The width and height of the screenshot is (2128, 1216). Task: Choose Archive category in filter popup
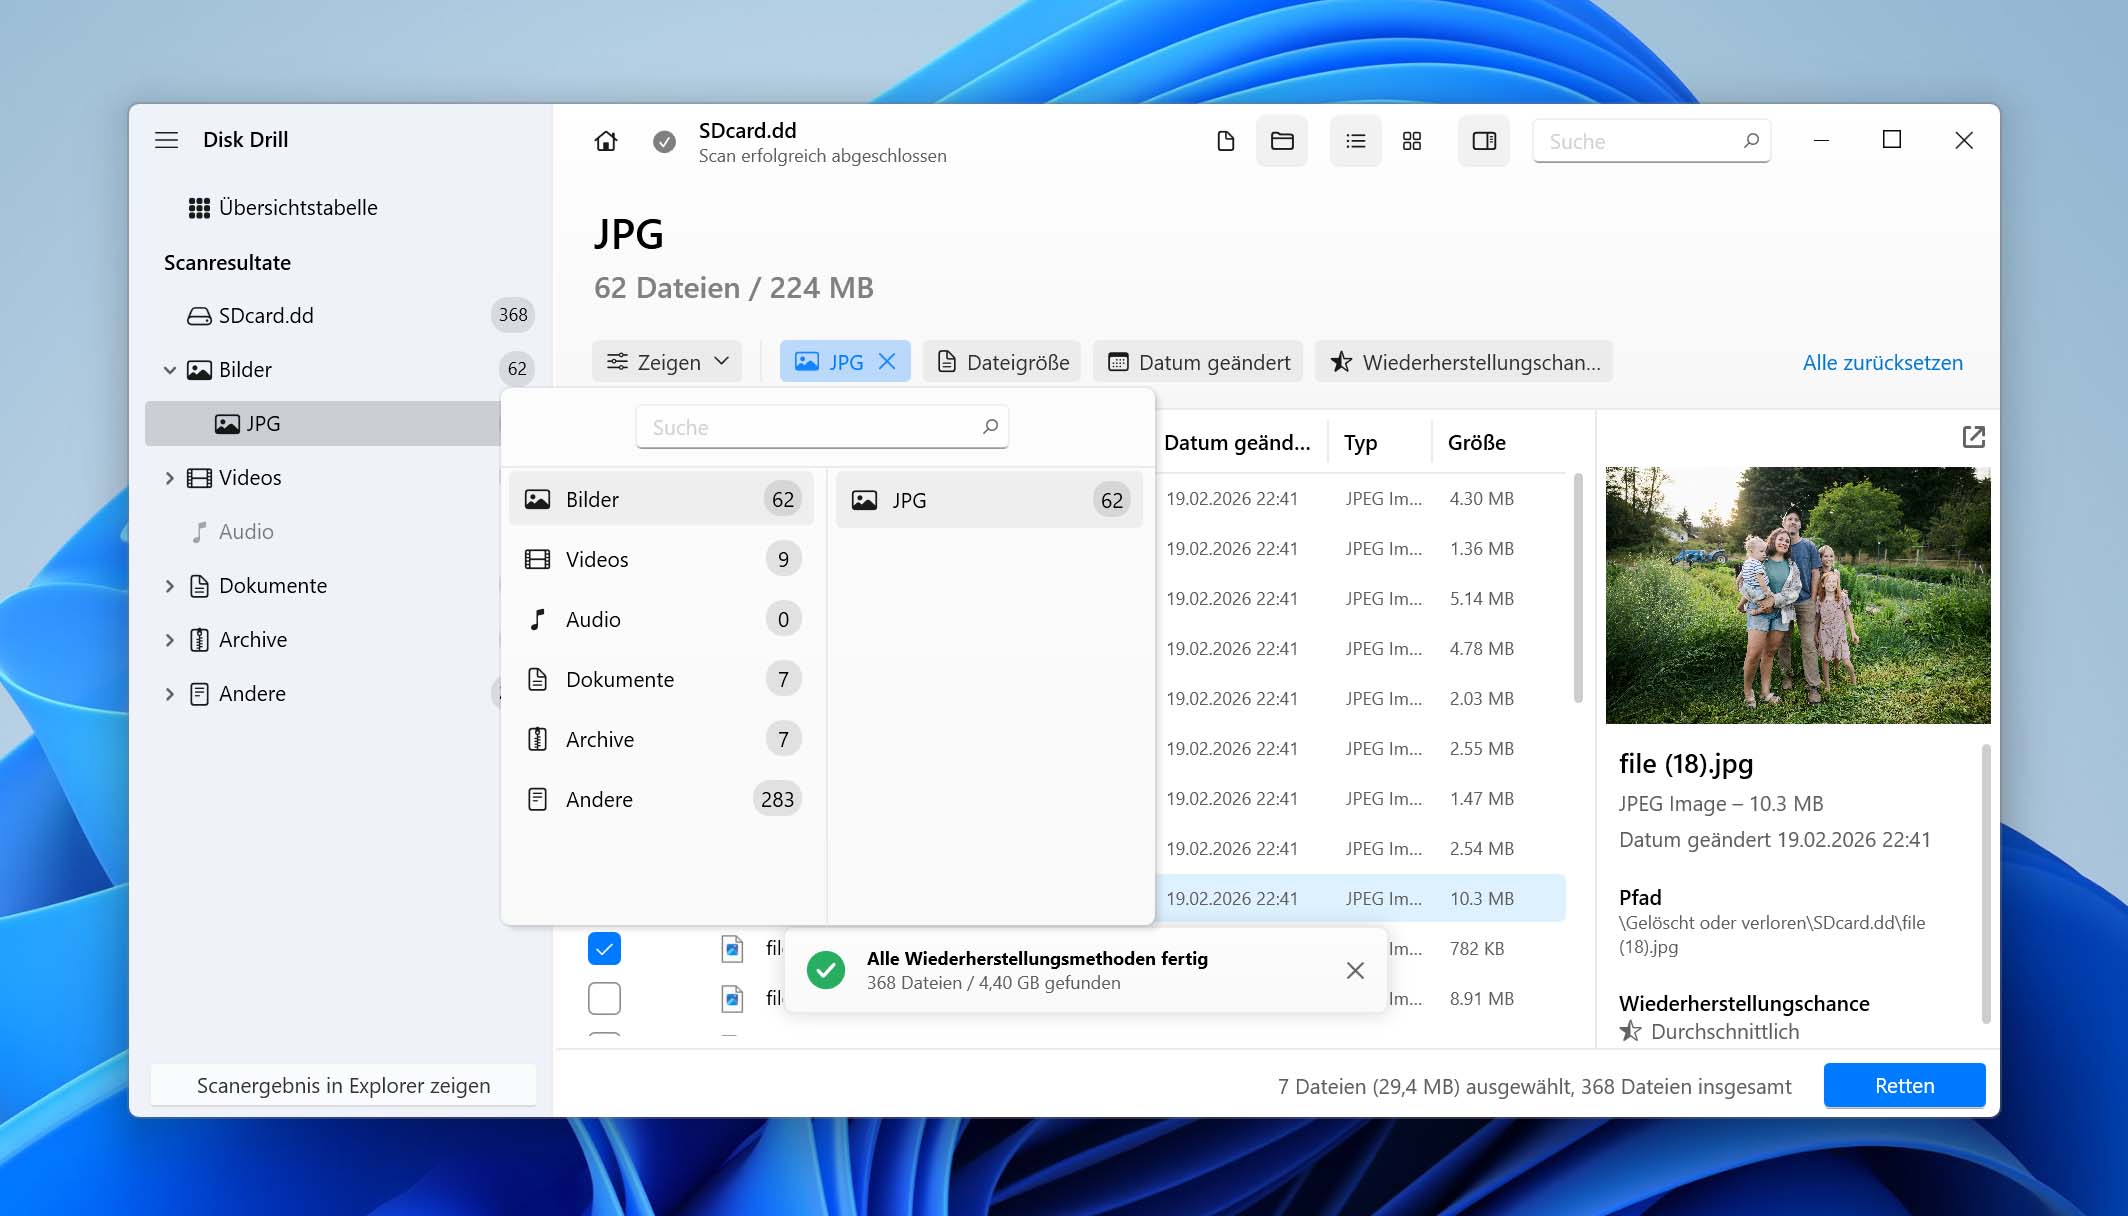pyautogui.click(x=661, y=739)
